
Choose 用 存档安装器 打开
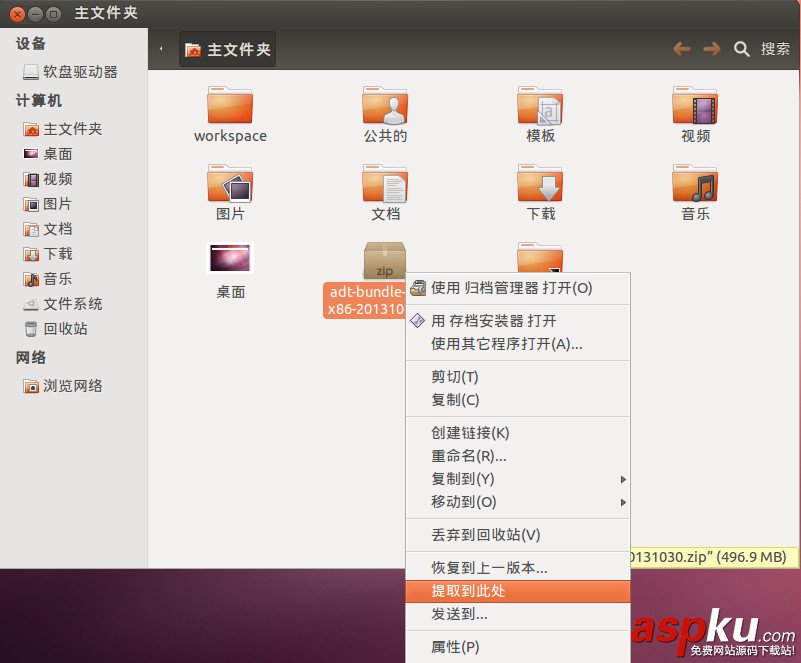click(x=517, y=321)
